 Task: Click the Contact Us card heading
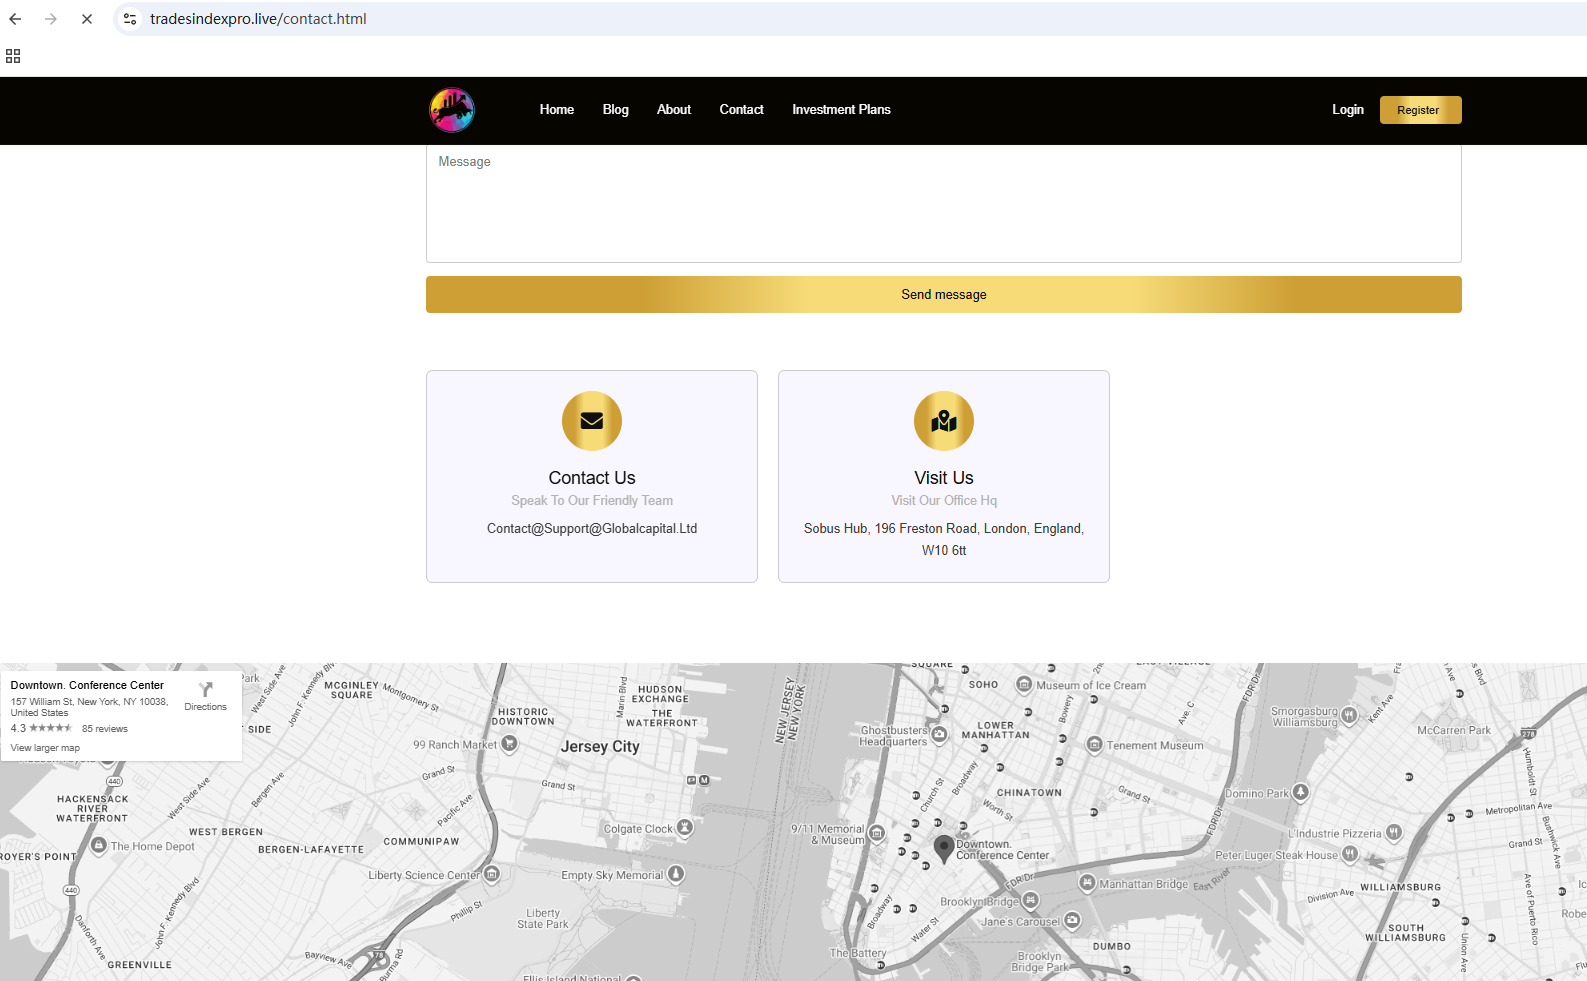coord(592,478)
